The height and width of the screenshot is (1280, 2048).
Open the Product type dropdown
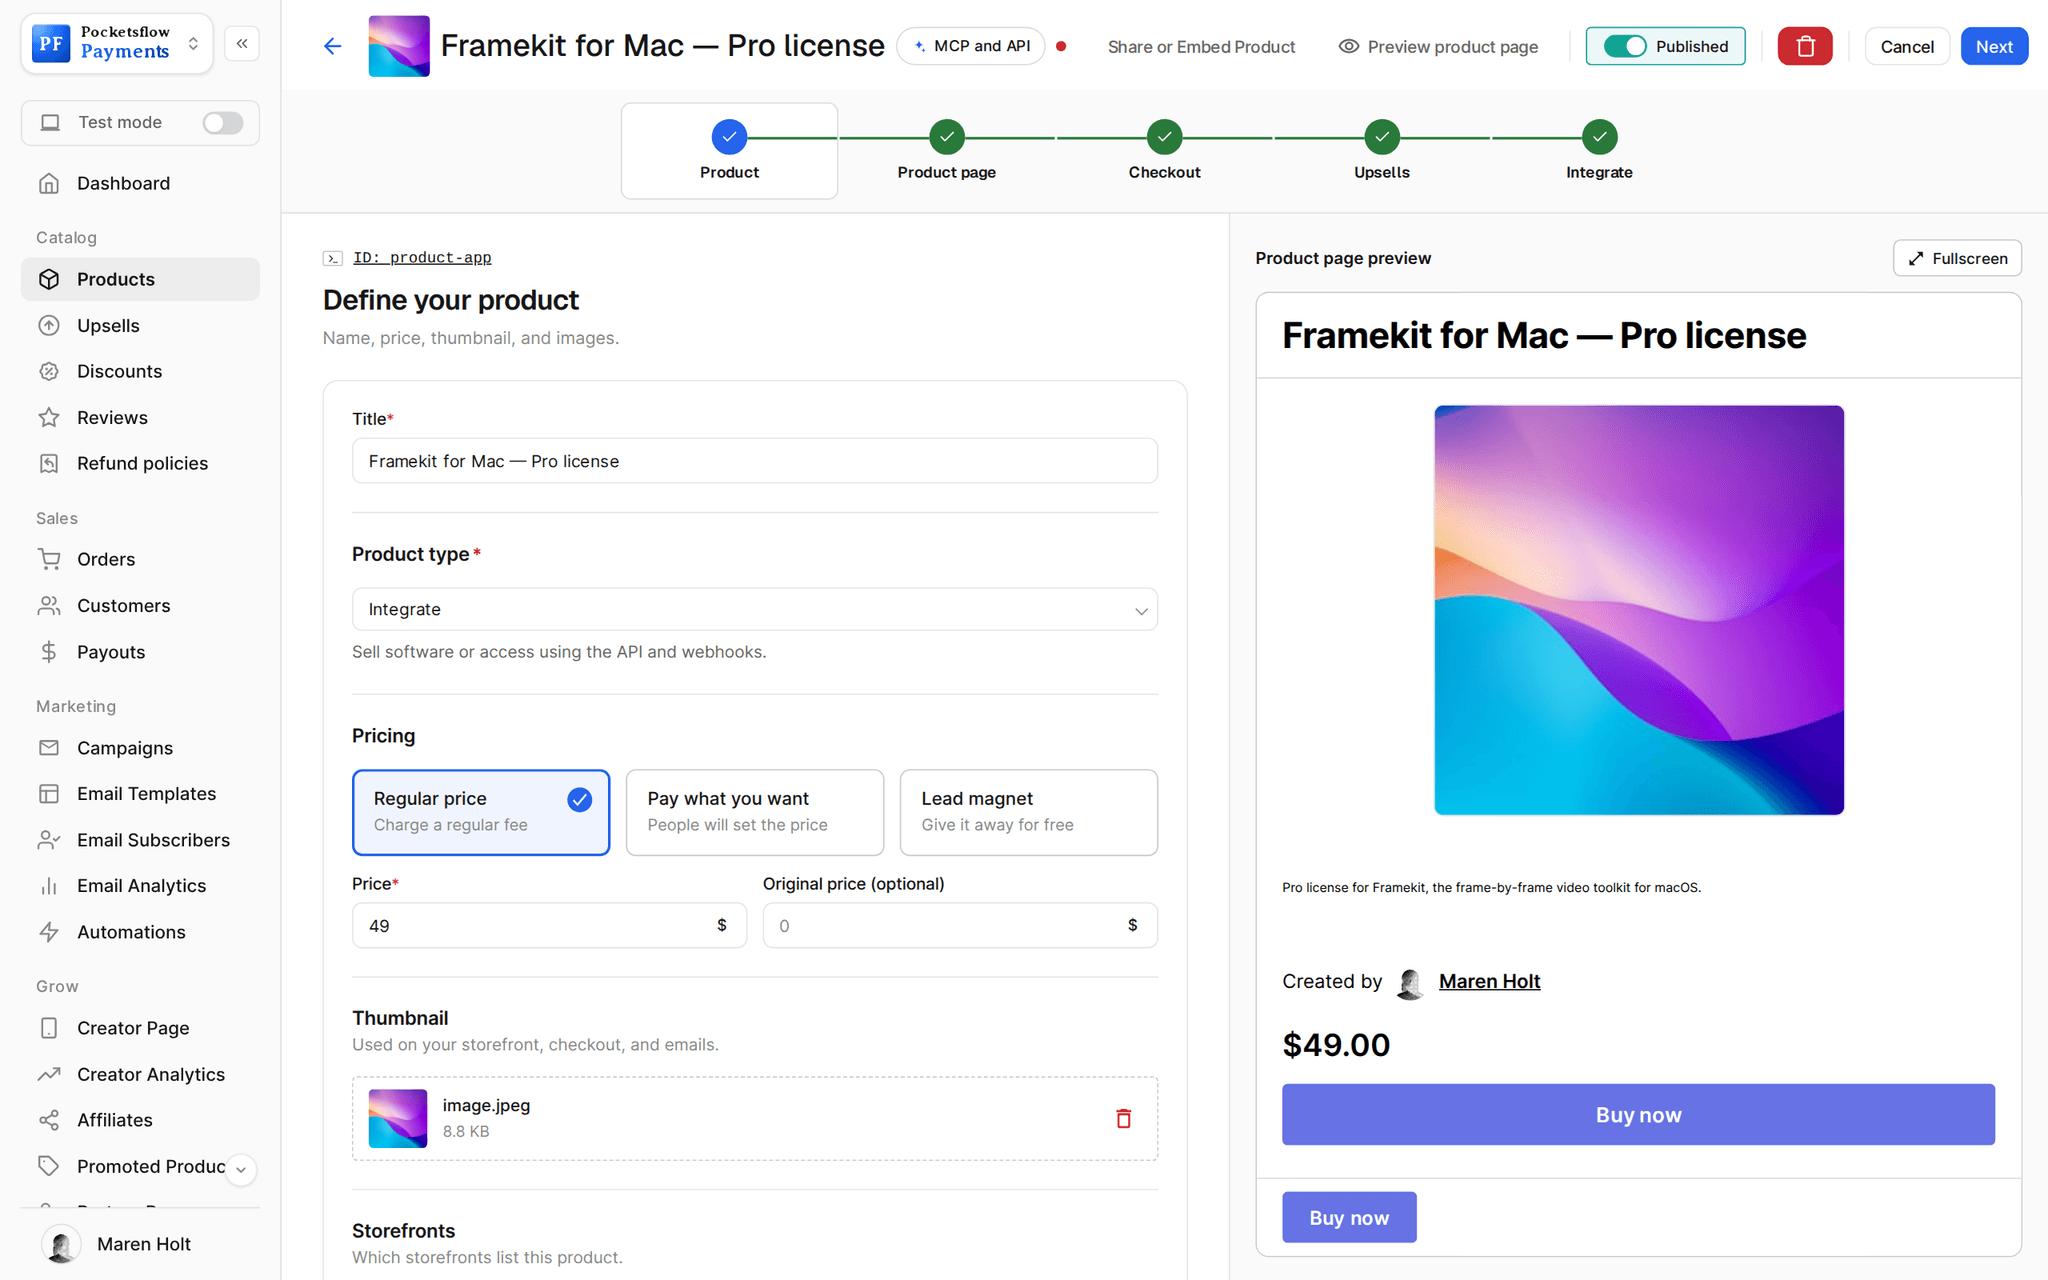(755, 609)
